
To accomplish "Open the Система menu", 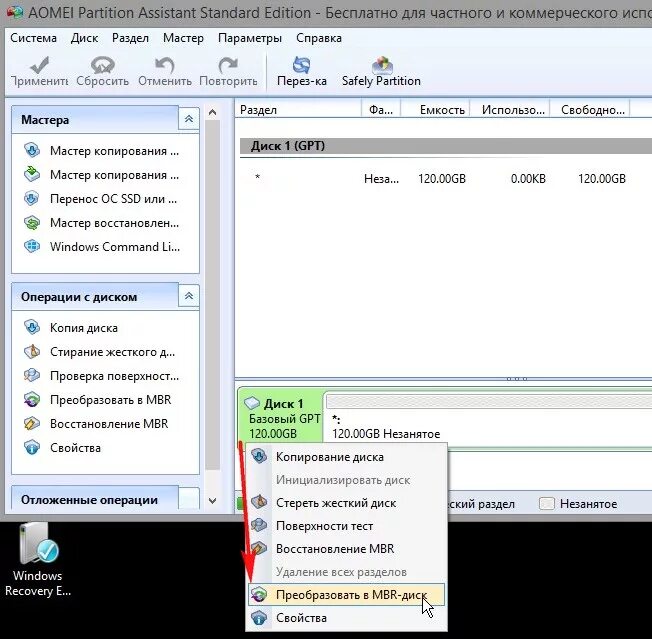I will pyautogui.click(x=33, y=38).
